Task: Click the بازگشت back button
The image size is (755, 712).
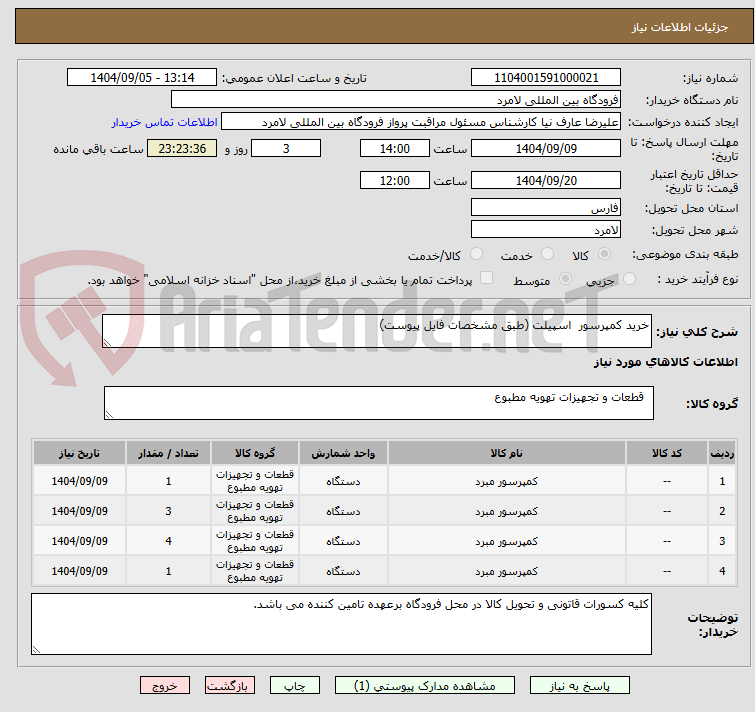Action: 230,686
